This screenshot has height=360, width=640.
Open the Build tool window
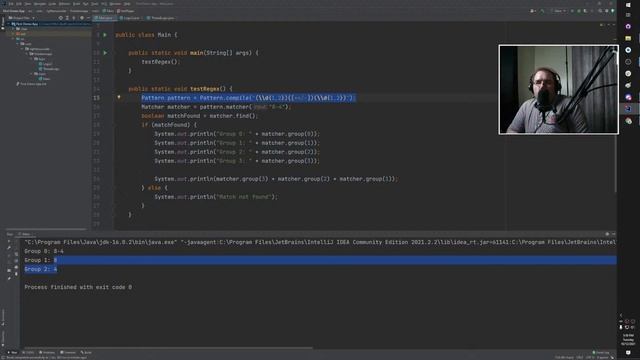(x=86, y=352)
